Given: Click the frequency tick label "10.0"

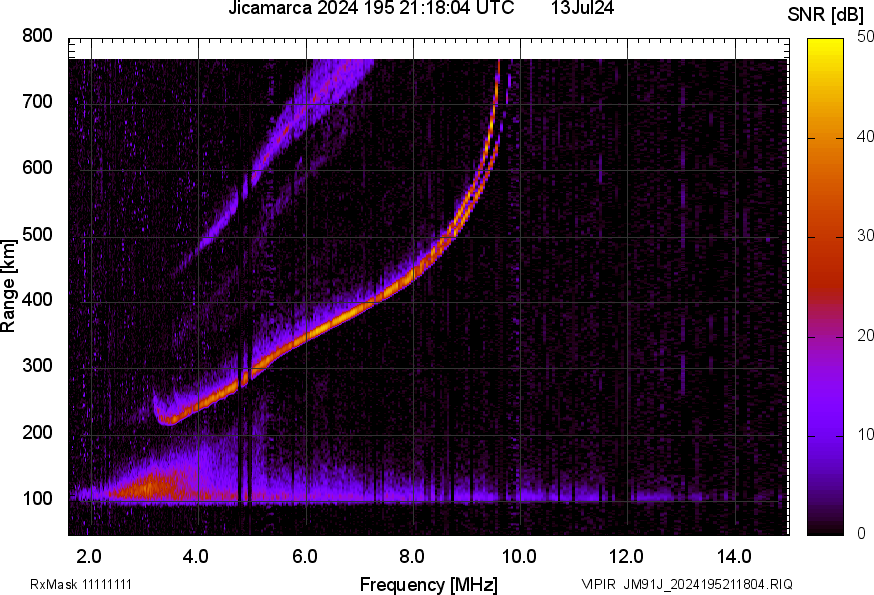Looking at the screenshot, I should tap(519, 557).
